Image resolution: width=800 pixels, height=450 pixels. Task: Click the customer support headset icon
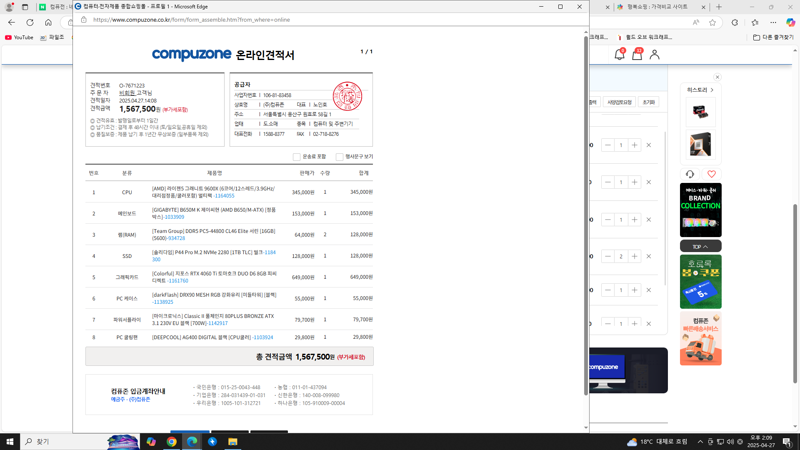[690, 174]
